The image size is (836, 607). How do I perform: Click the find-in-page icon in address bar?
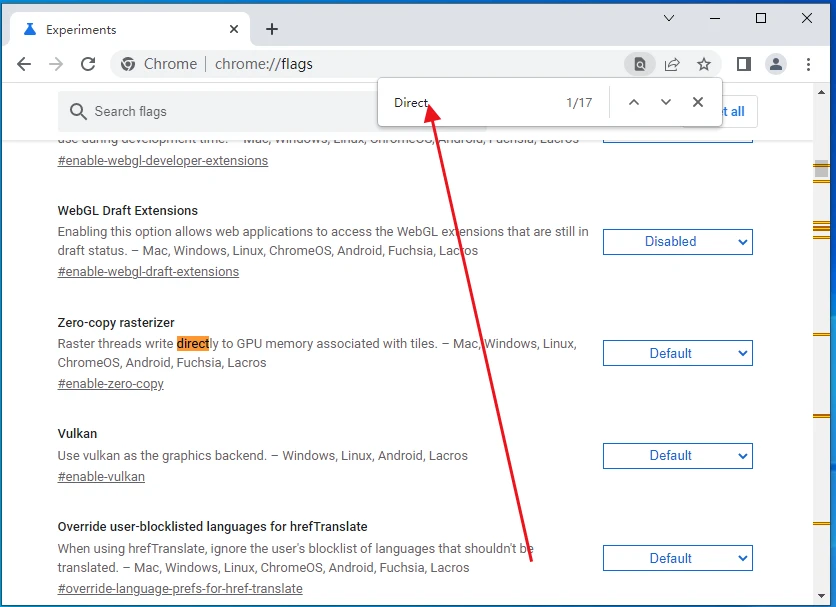[x=640, y=64]
